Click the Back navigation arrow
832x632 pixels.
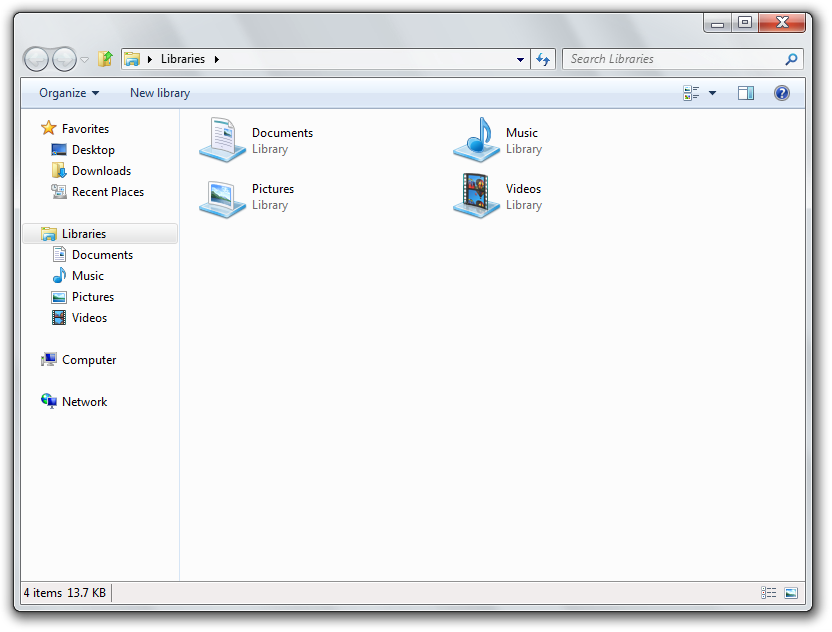[36, 59]
